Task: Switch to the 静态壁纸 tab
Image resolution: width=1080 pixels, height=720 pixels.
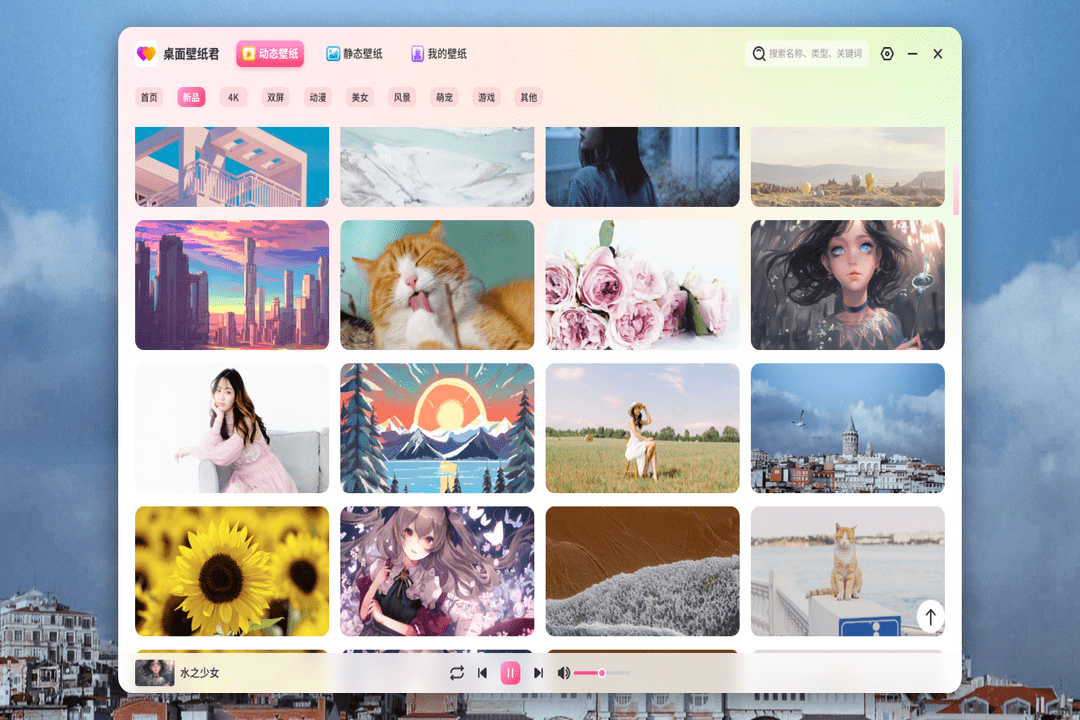Action: point(354,54)
